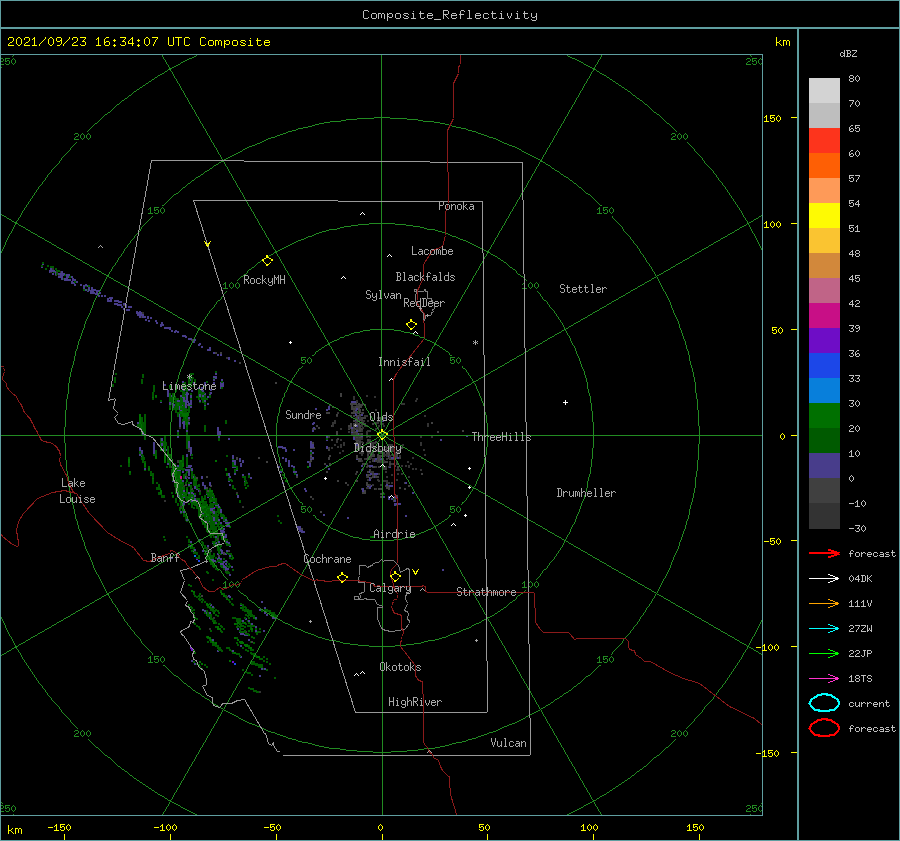Click the purple swatch between 39 and 36 dBZ
Image resolution: width=900 pixels, height=841 pixels.
(824, 340)
